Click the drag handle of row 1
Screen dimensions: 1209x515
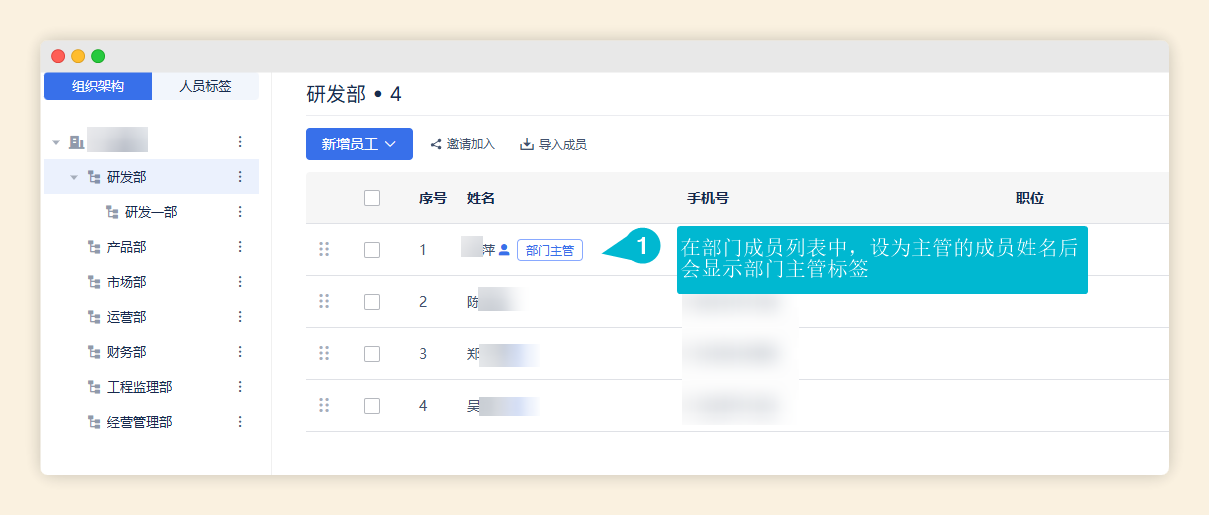click(324, 249)
